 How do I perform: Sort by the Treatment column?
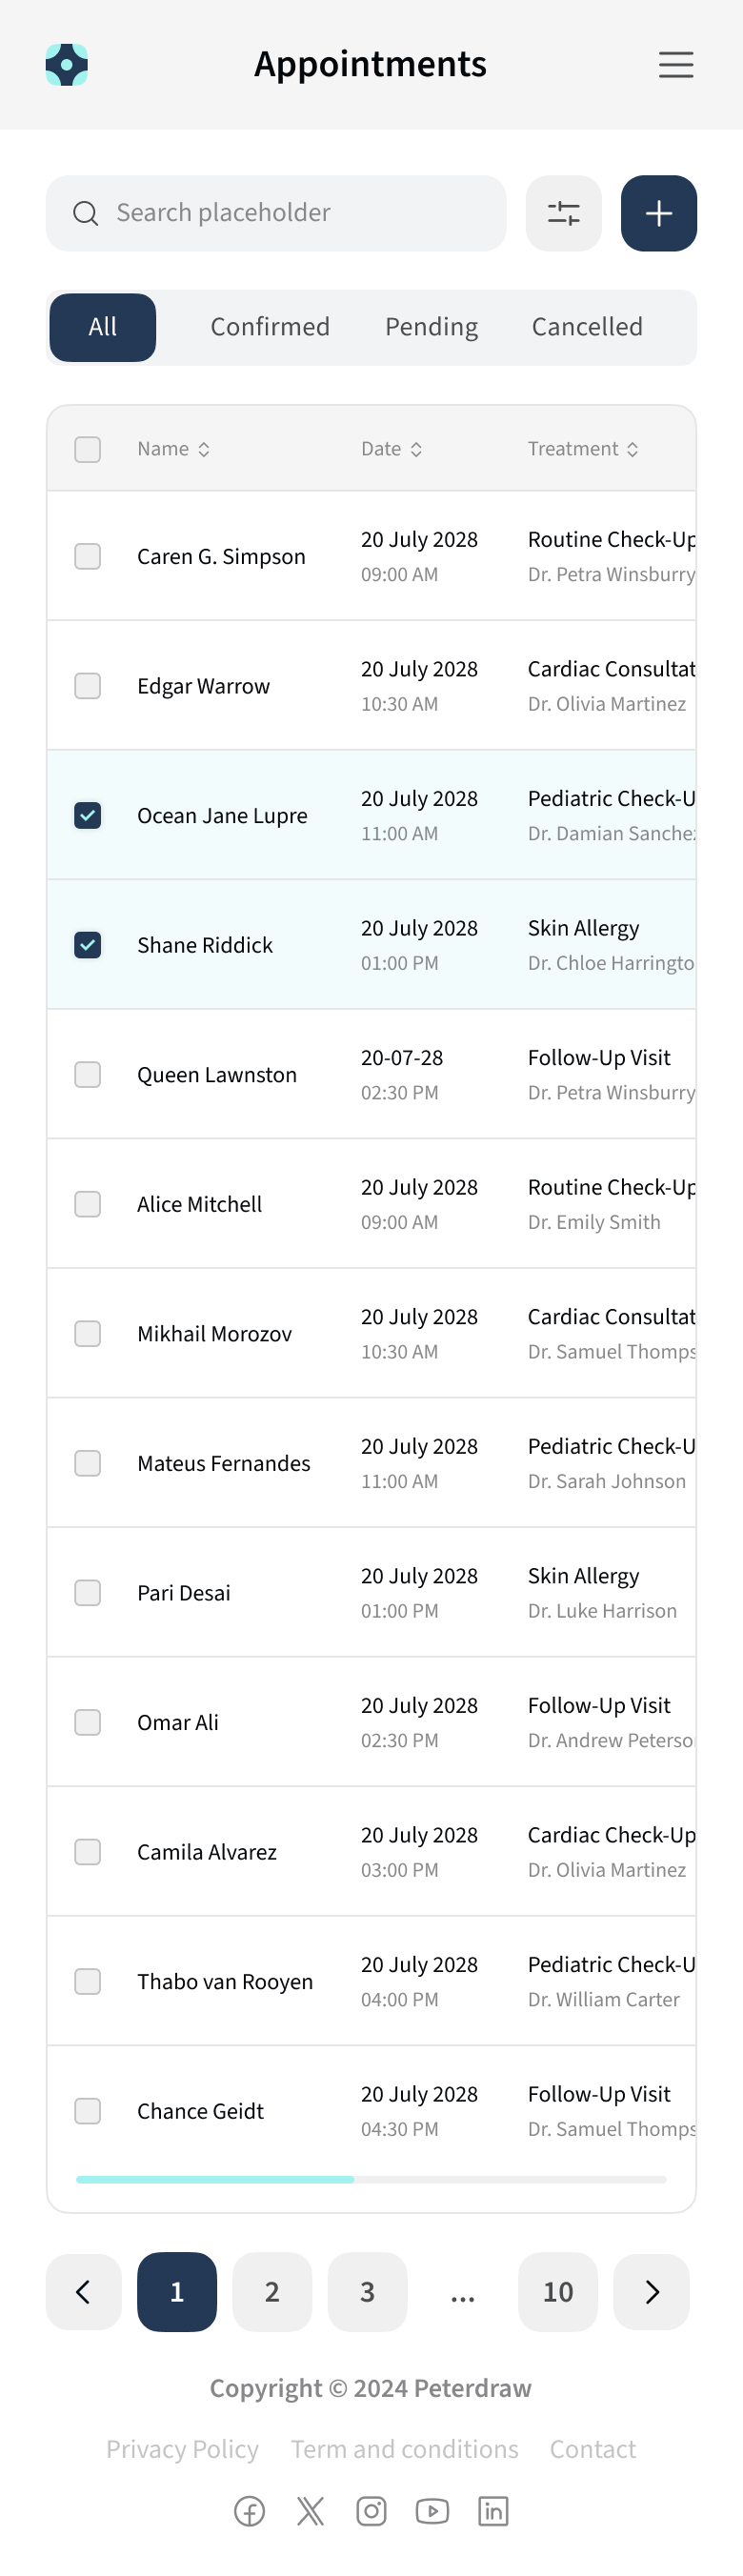point(583,449)
